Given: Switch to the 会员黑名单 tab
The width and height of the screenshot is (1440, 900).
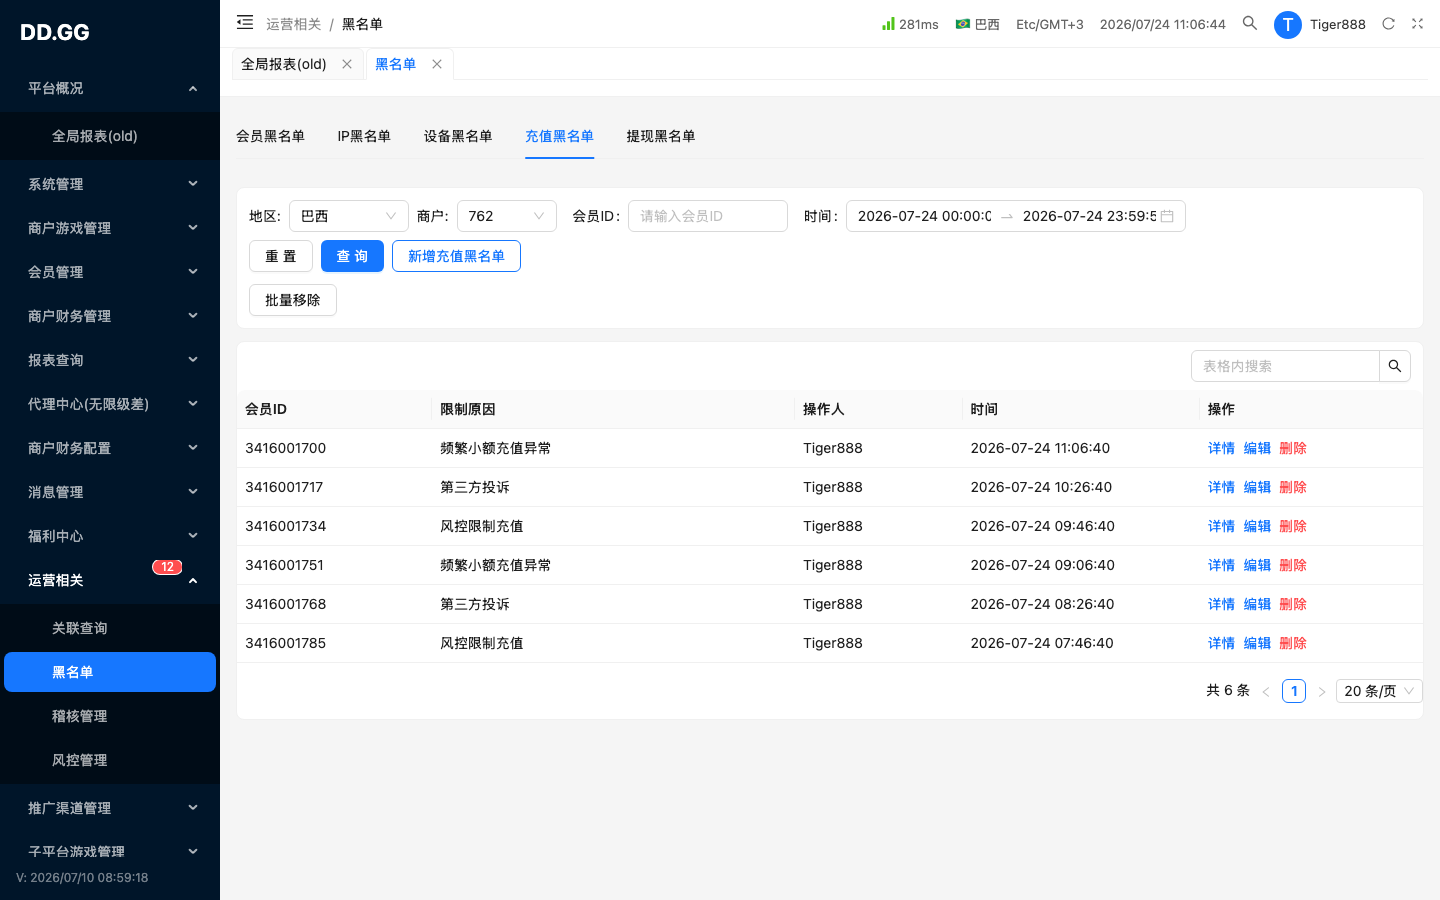Looking at the screenshot, I should point(270,136).
